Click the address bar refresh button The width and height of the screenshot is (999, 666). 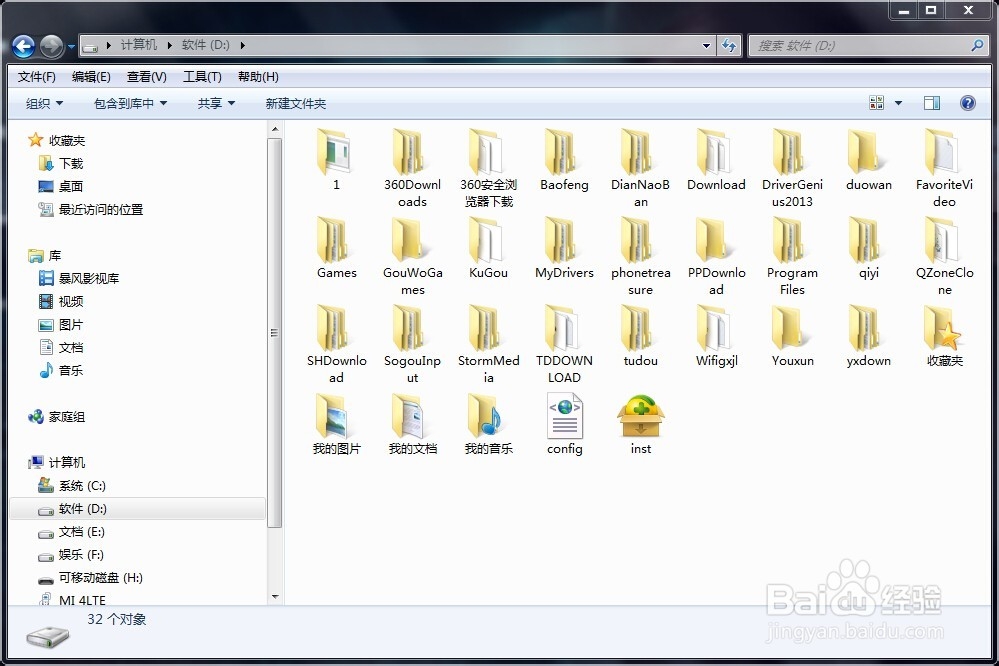click(x=729, y=45)
